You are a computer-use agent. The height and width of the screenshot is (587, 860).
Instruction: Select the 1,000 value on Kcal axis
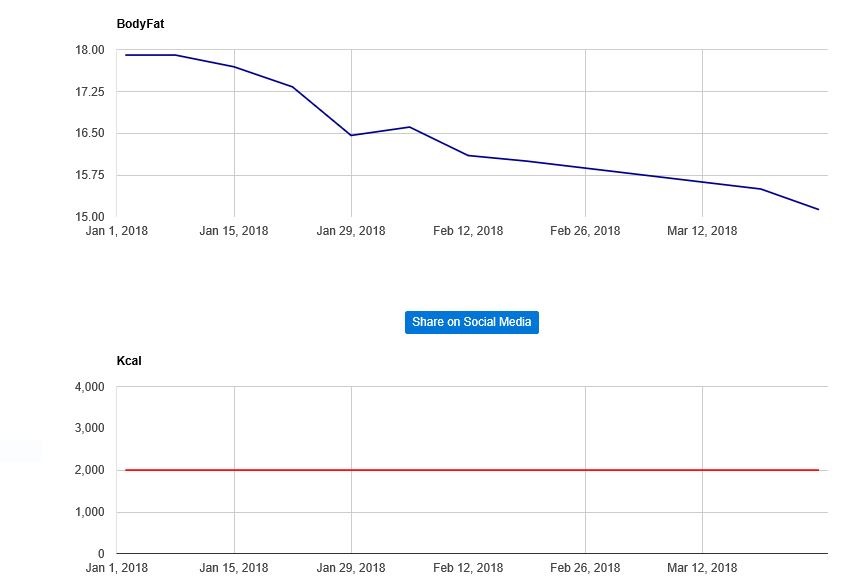point(90,512)
